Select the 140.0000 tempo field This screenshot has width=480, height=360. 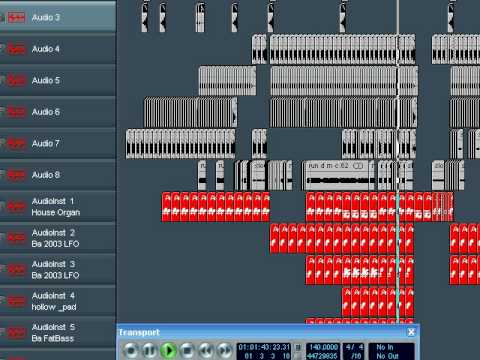322,347
